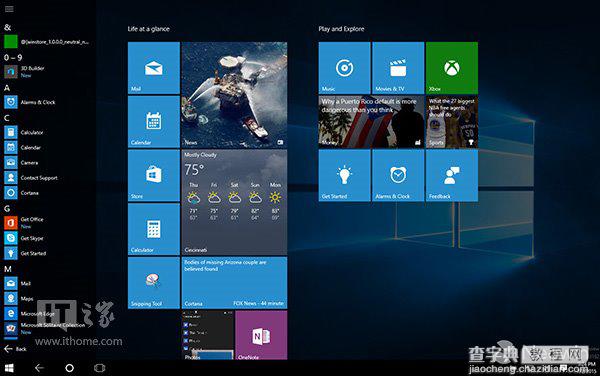Open the Get Started tile
The height and width of the screenshot is (376, 600).
click(344, 175)
